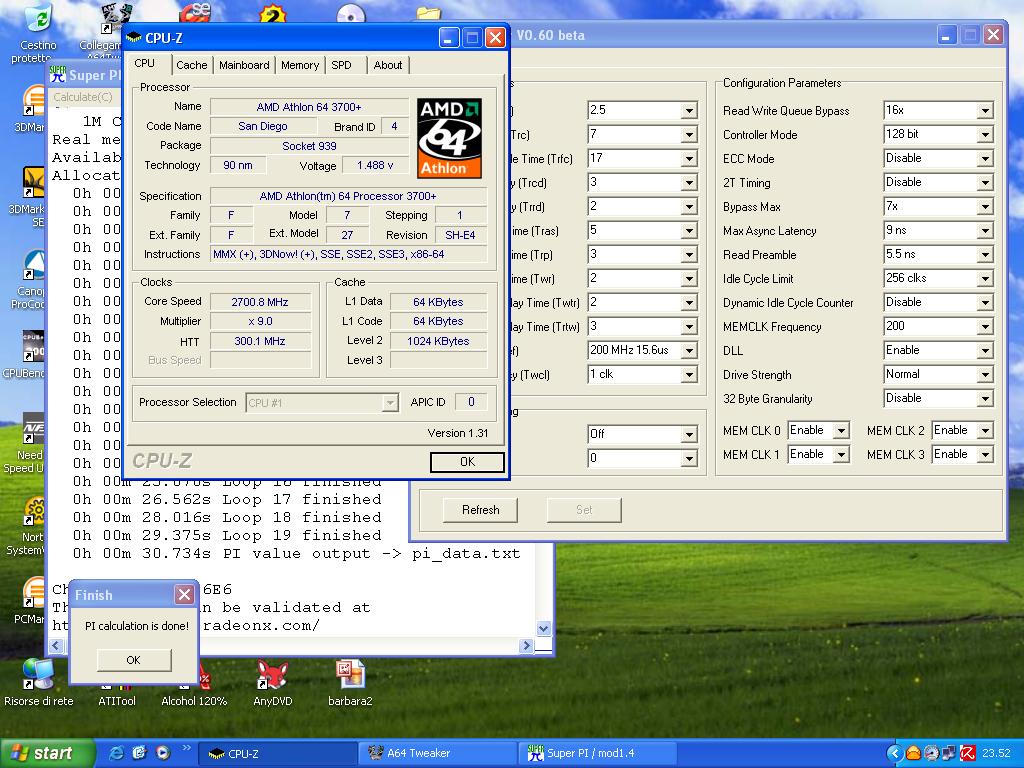
Task: Open the 2T Timing dropdown
Action: point(985,183)
